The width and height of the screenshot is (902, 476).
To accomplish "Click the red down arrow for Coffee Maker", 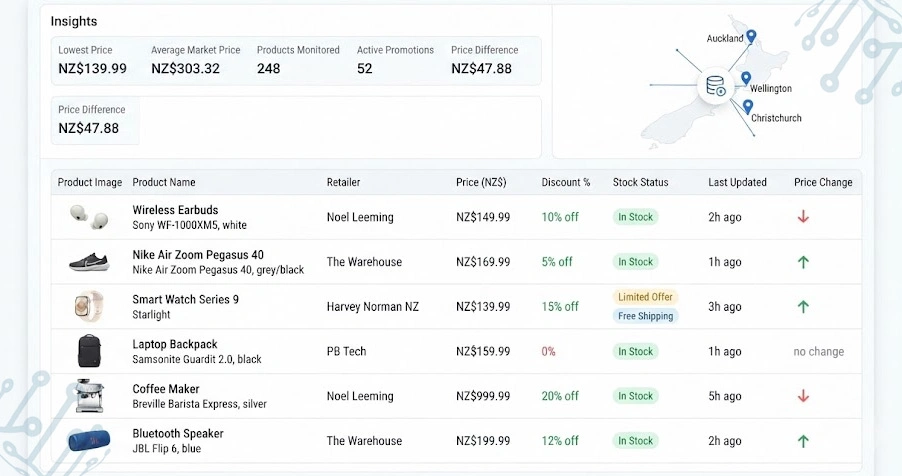I will tap(803, 396).
